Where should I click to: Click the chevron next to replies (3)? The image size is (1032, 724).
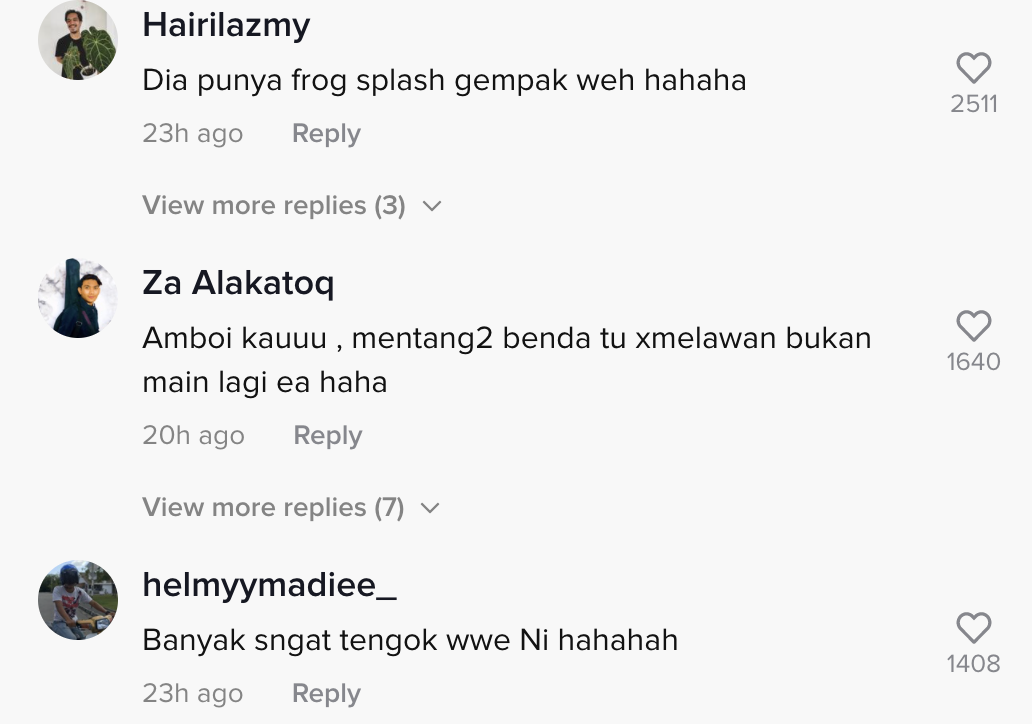click(432, 206)
